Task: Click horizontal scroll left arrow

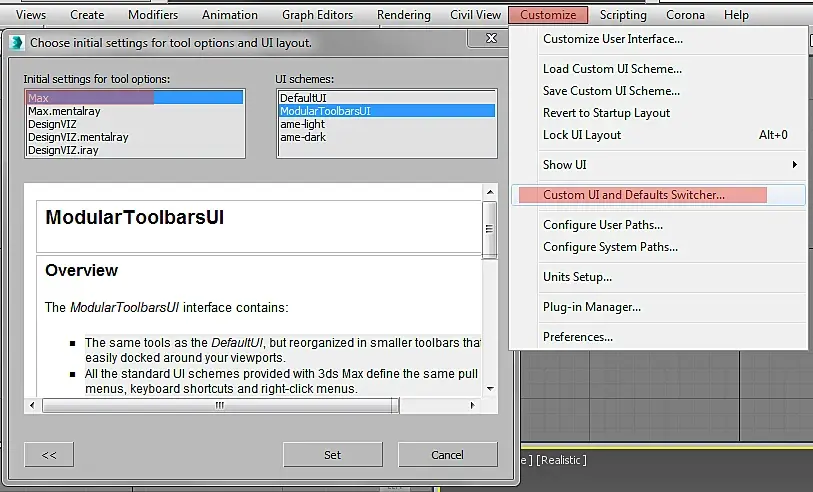Action: pos(32,405)
